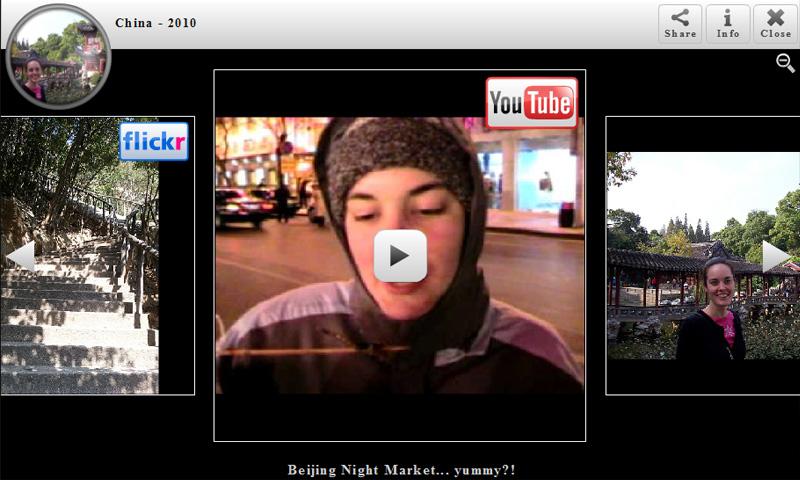Click the Share icon in header
The height and width of the screenshot is (480, 800).
(x=680, y=24)
